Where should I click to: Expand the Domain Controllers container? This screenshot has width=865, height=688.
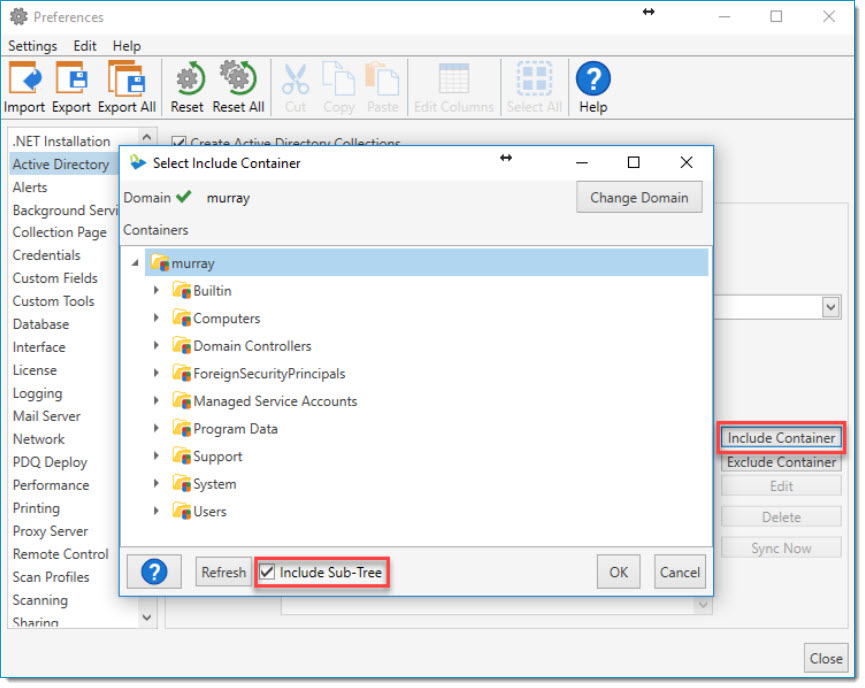click(155, 345)
